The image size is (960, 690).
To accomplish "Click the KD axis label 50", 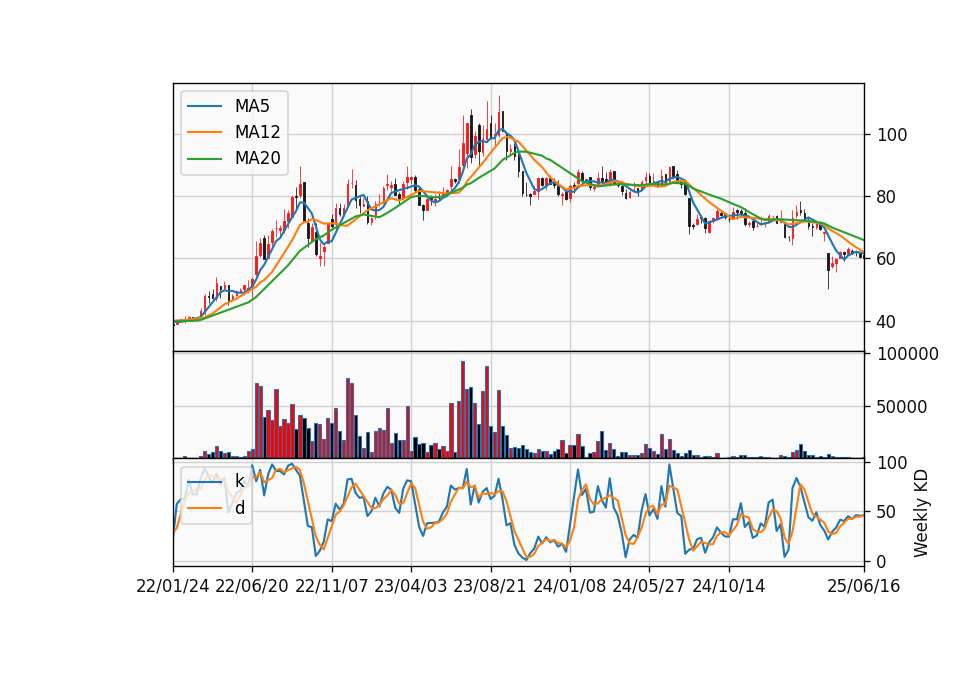I will (x=887, y=512).
